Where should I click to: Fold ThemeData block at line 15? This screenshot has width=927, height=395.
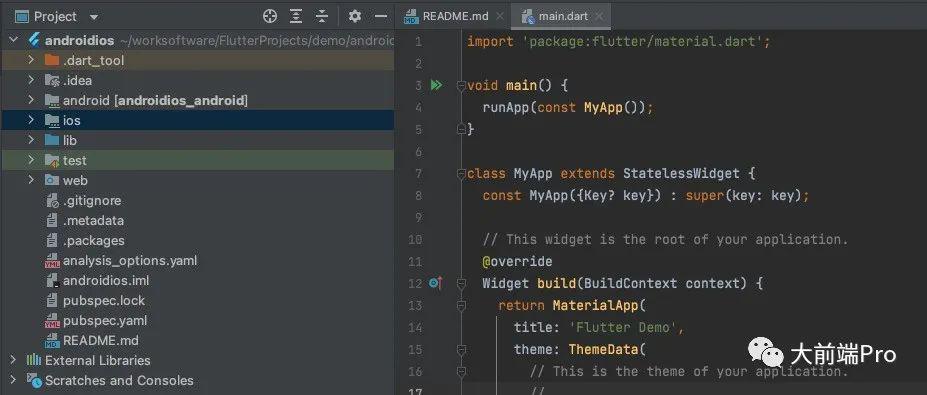pos(461,349)
